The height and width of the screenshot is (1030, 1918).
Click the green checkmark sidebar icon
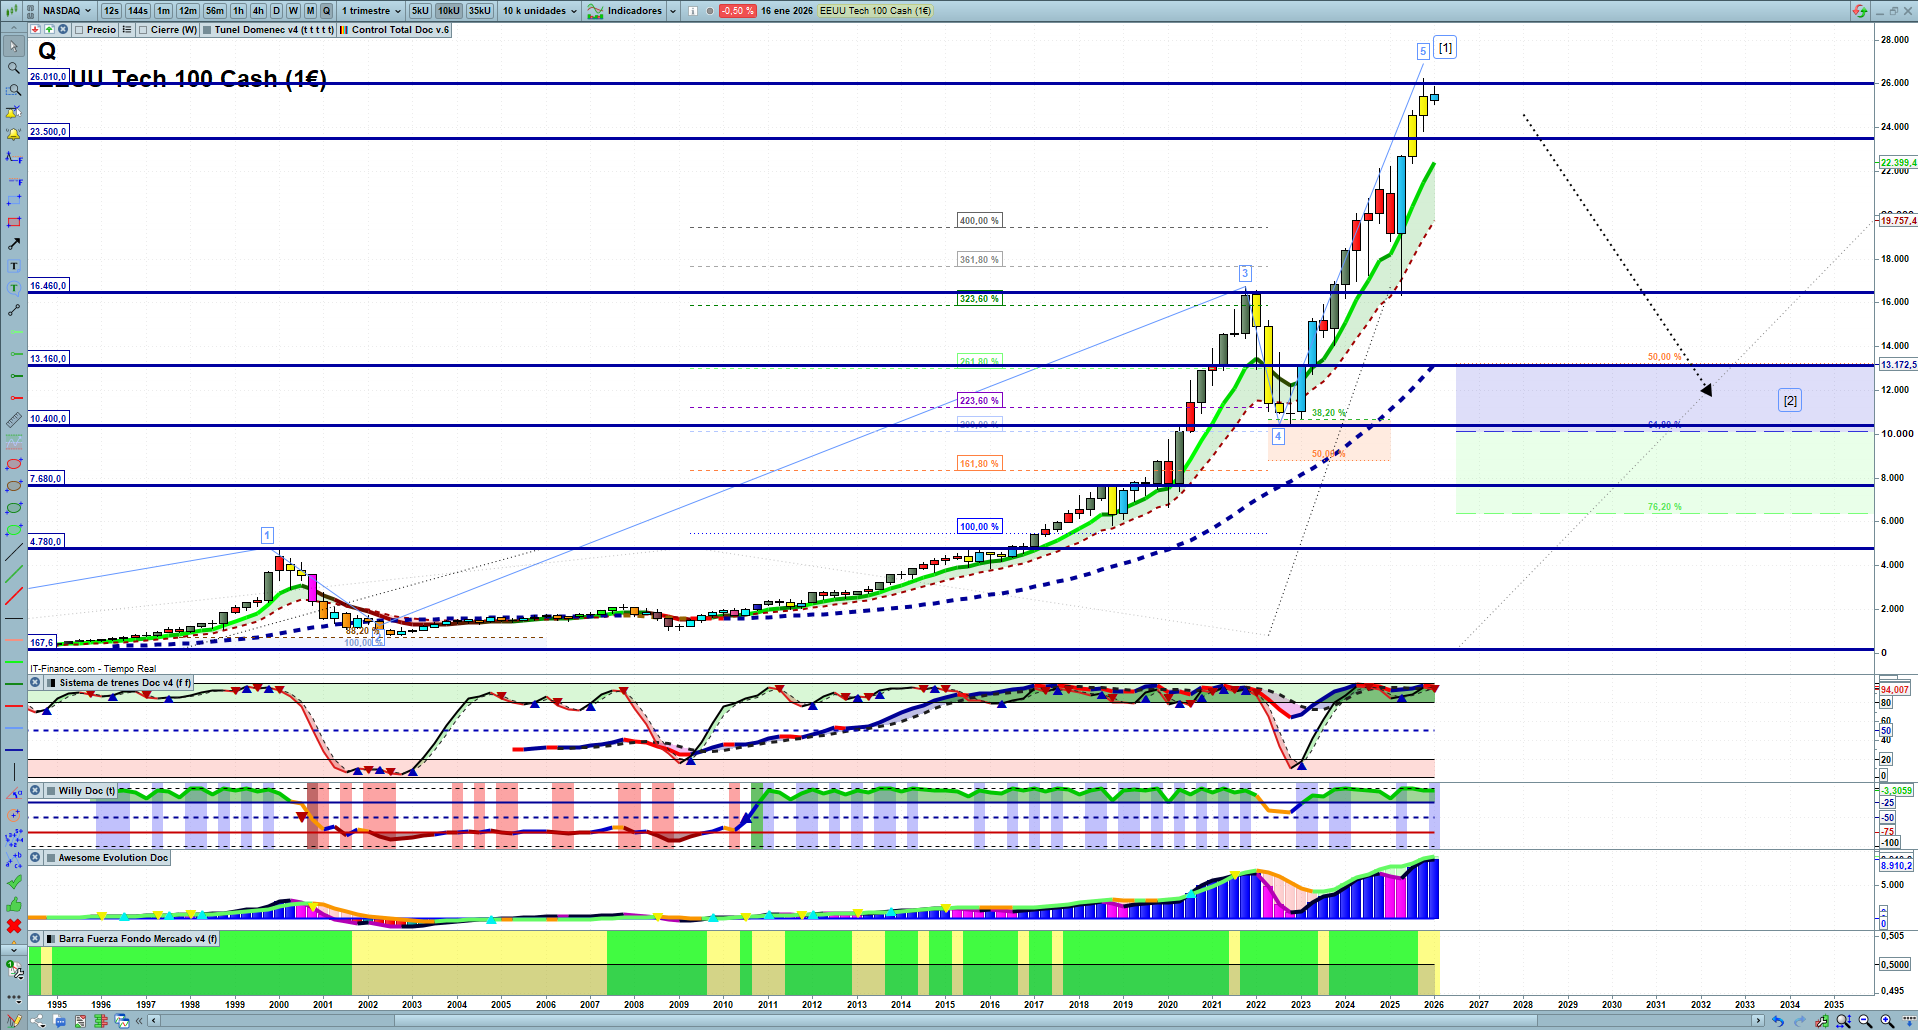tap(14, 882)
